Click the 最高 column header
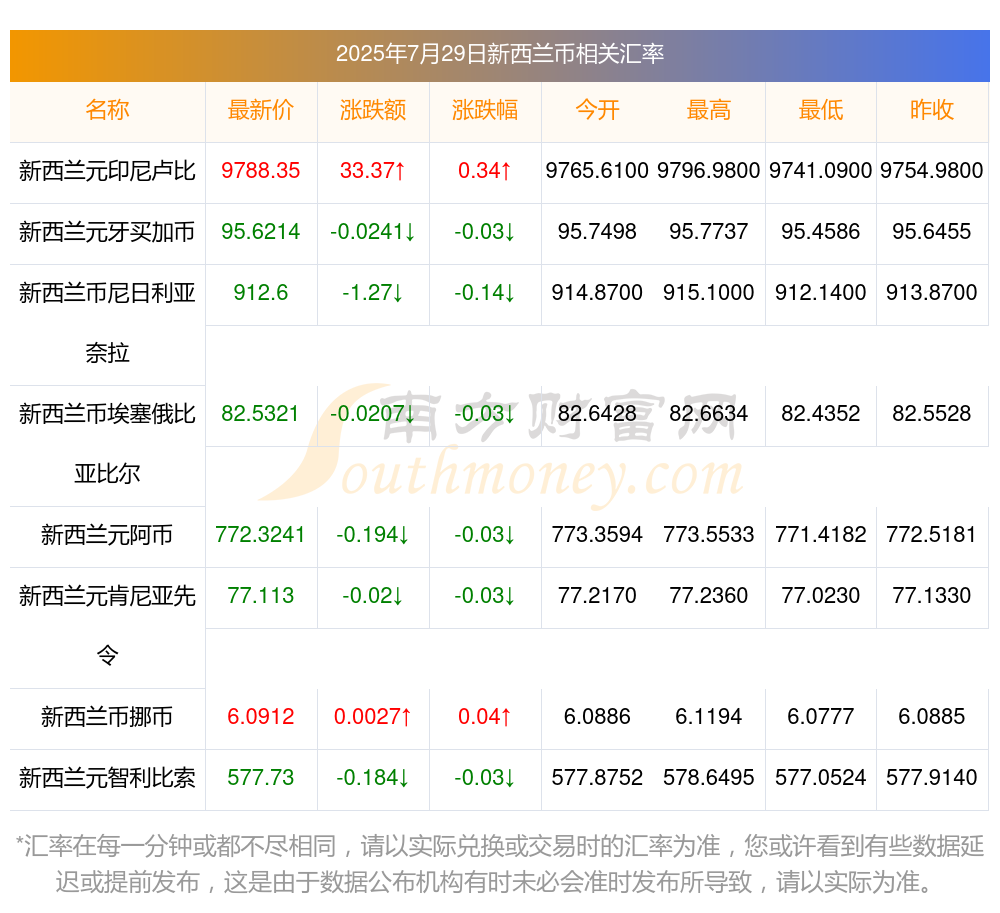1000x913 pixels. 709,110
